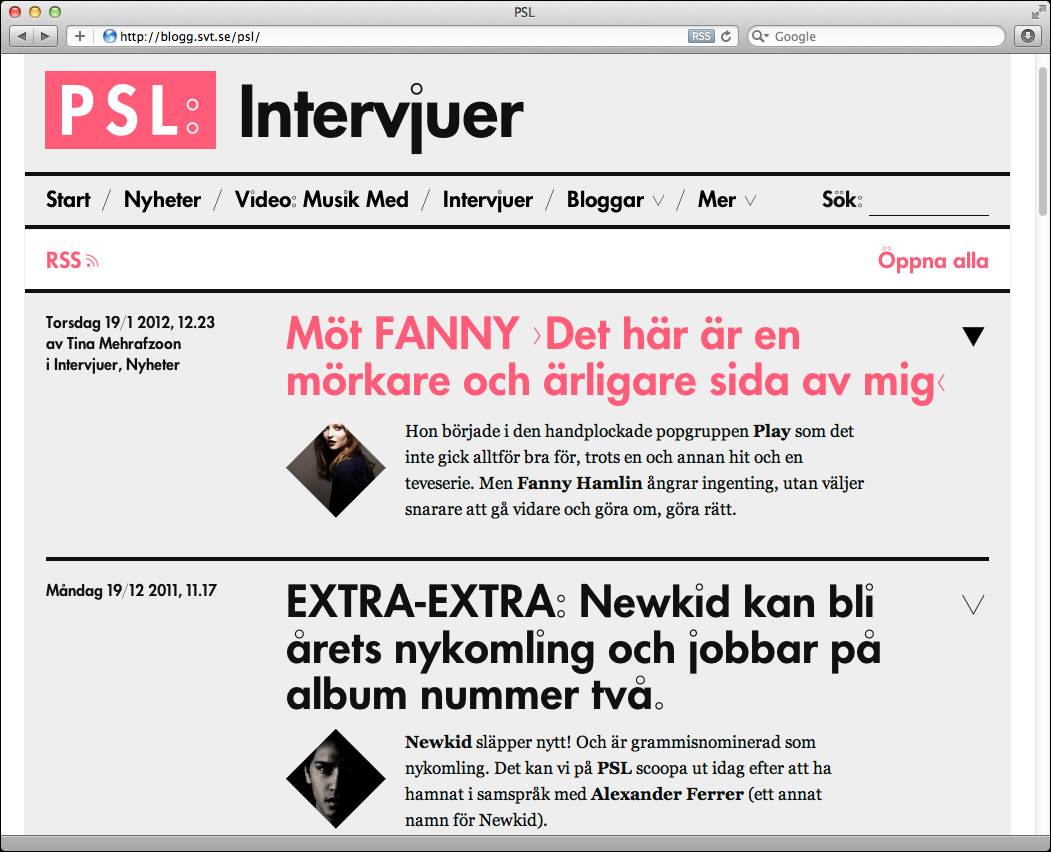The width and height of the screenshot is (1051, 852).
Task: Open the Möt FANNY article headline
Action: click(614, 359)
